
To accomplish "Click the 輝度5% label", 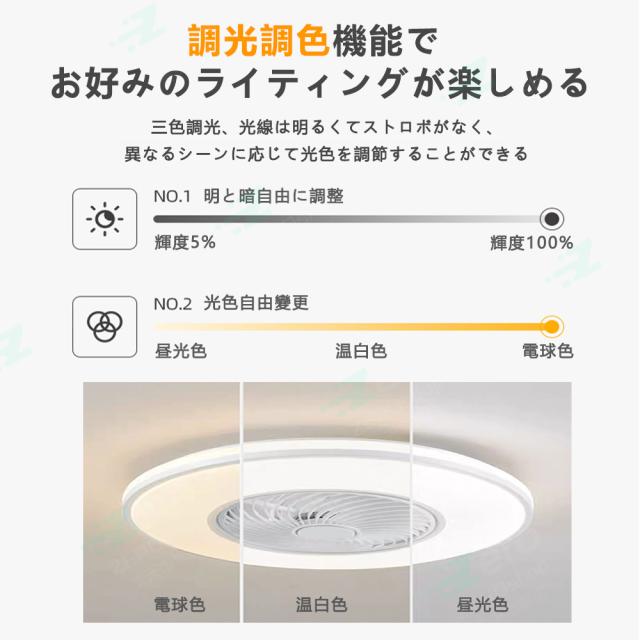I will pyautogui.click(x=185, y=242).
